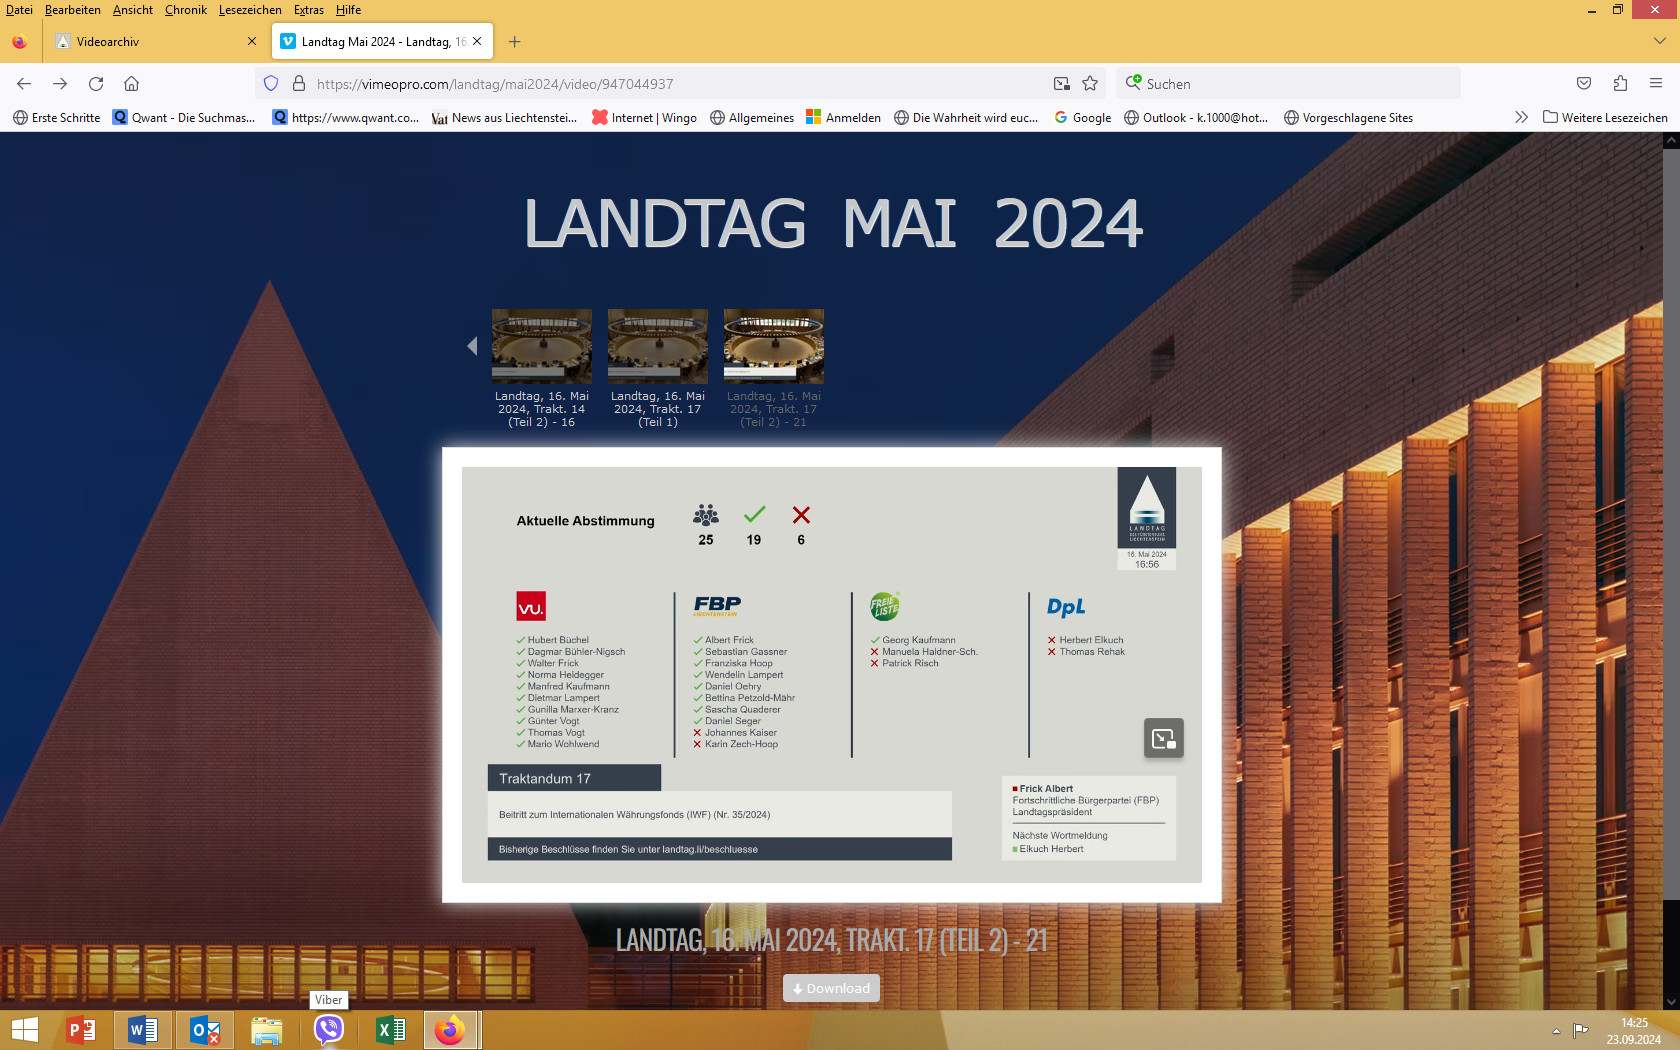This screenshot has height=1050, width=1680.
Task: Click the picture-in-picture icon on video
Action: point(1163,739)
